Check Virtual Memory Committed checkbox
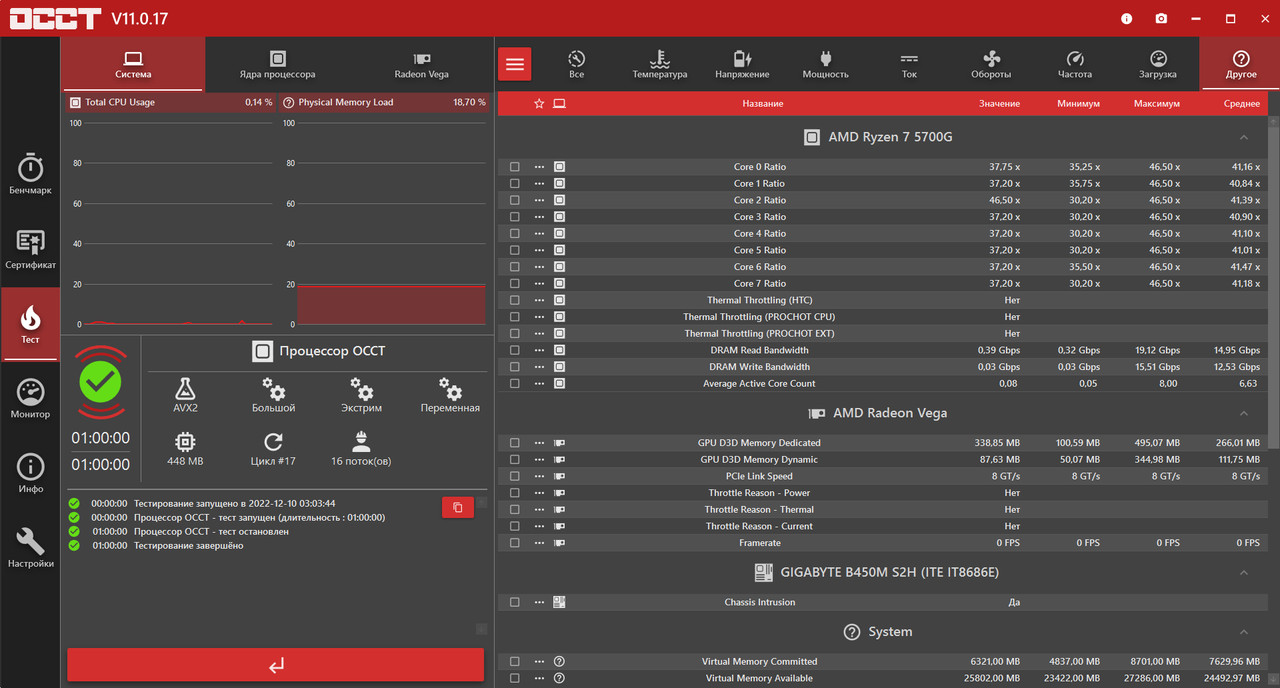Image resolution: width=1280 pixels, height=688 pixels. tap(515, 661)
